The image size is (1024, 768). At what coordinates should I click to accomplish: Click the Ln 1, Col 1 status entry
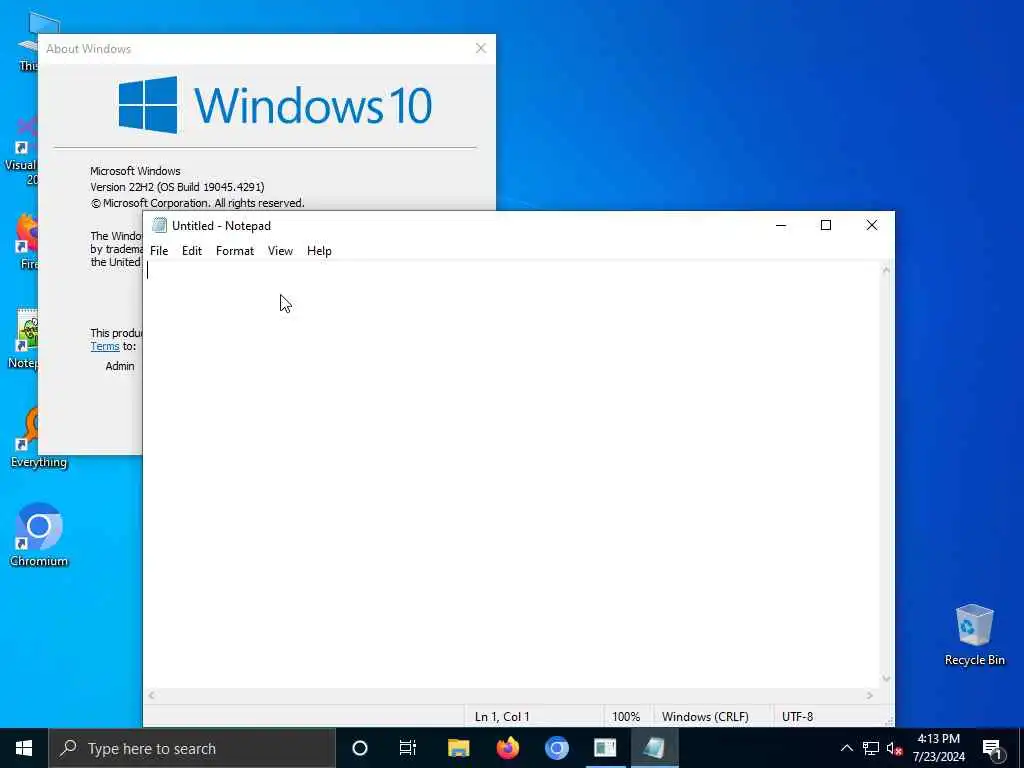[502, 716]
